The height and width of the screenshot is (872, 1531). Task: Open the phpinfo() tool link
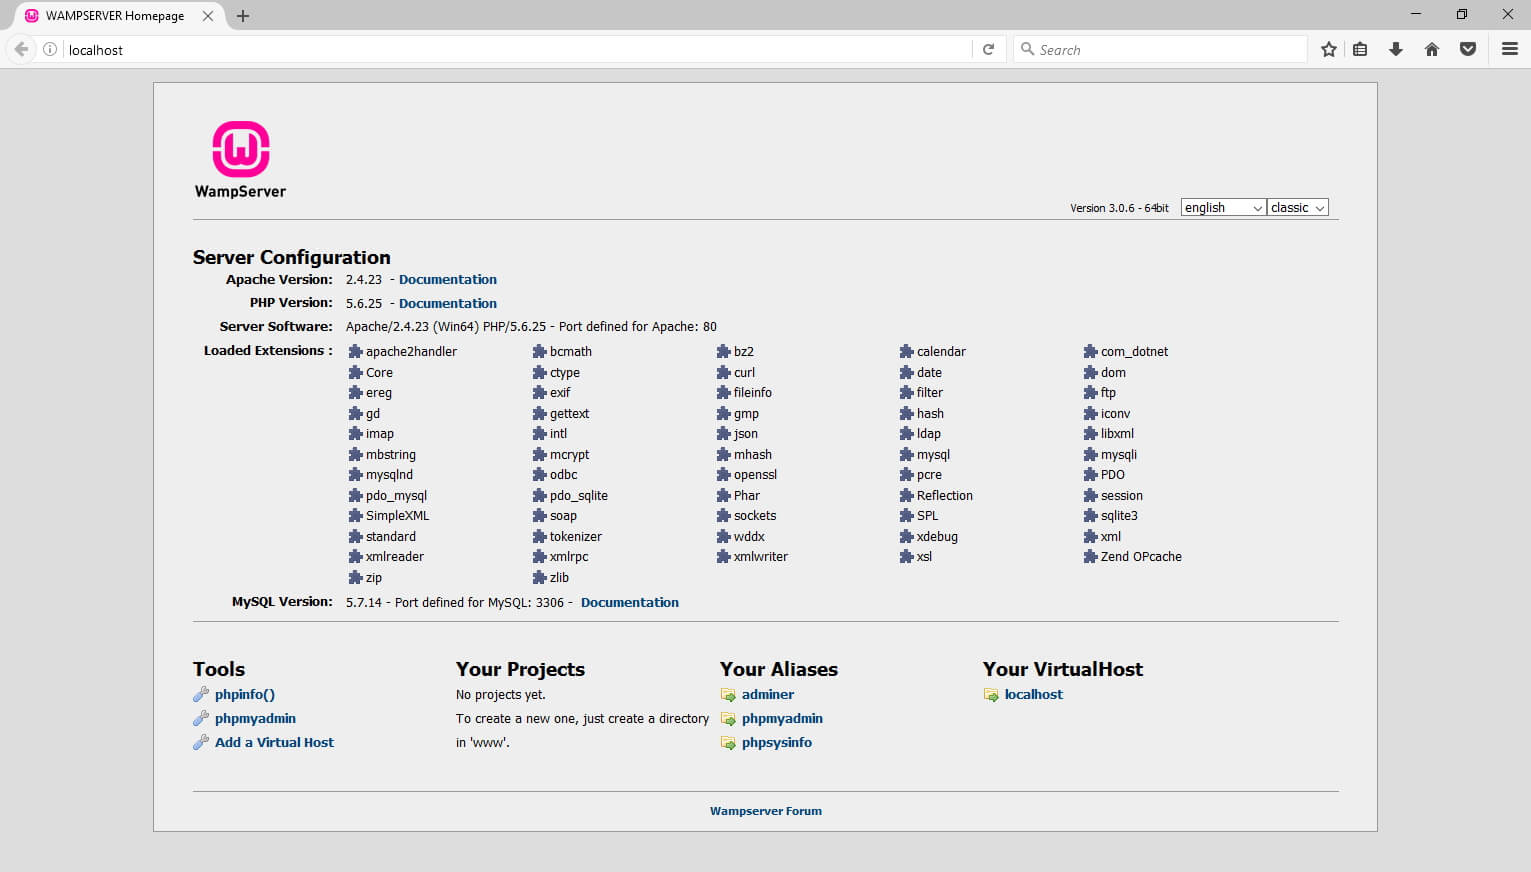click(x=244, y=694)
